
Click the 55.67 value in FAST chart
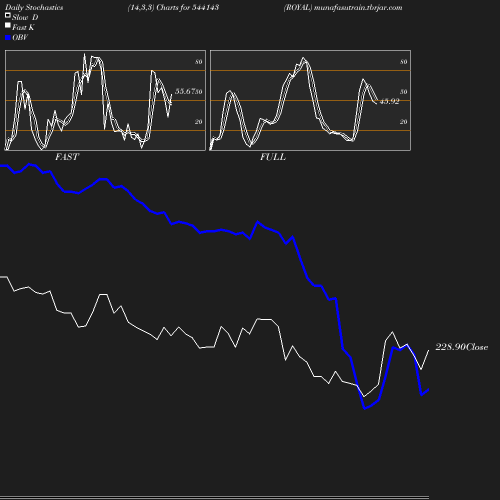click(185, 91)
